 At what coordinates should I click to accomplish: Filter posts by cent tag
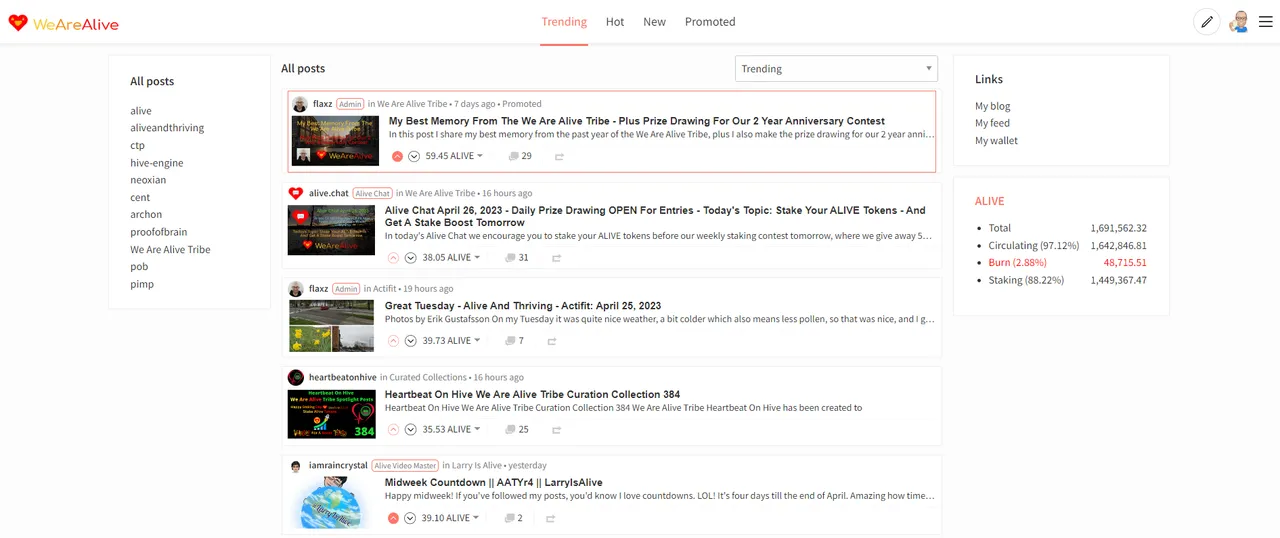140,198
